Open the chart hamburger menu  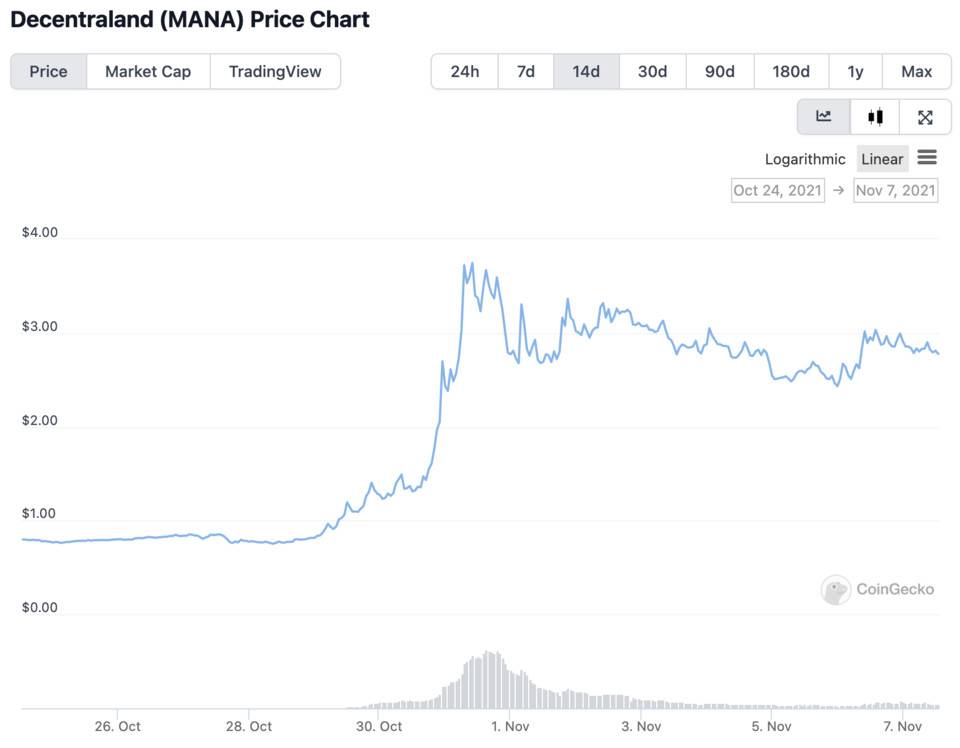(927, 157)
